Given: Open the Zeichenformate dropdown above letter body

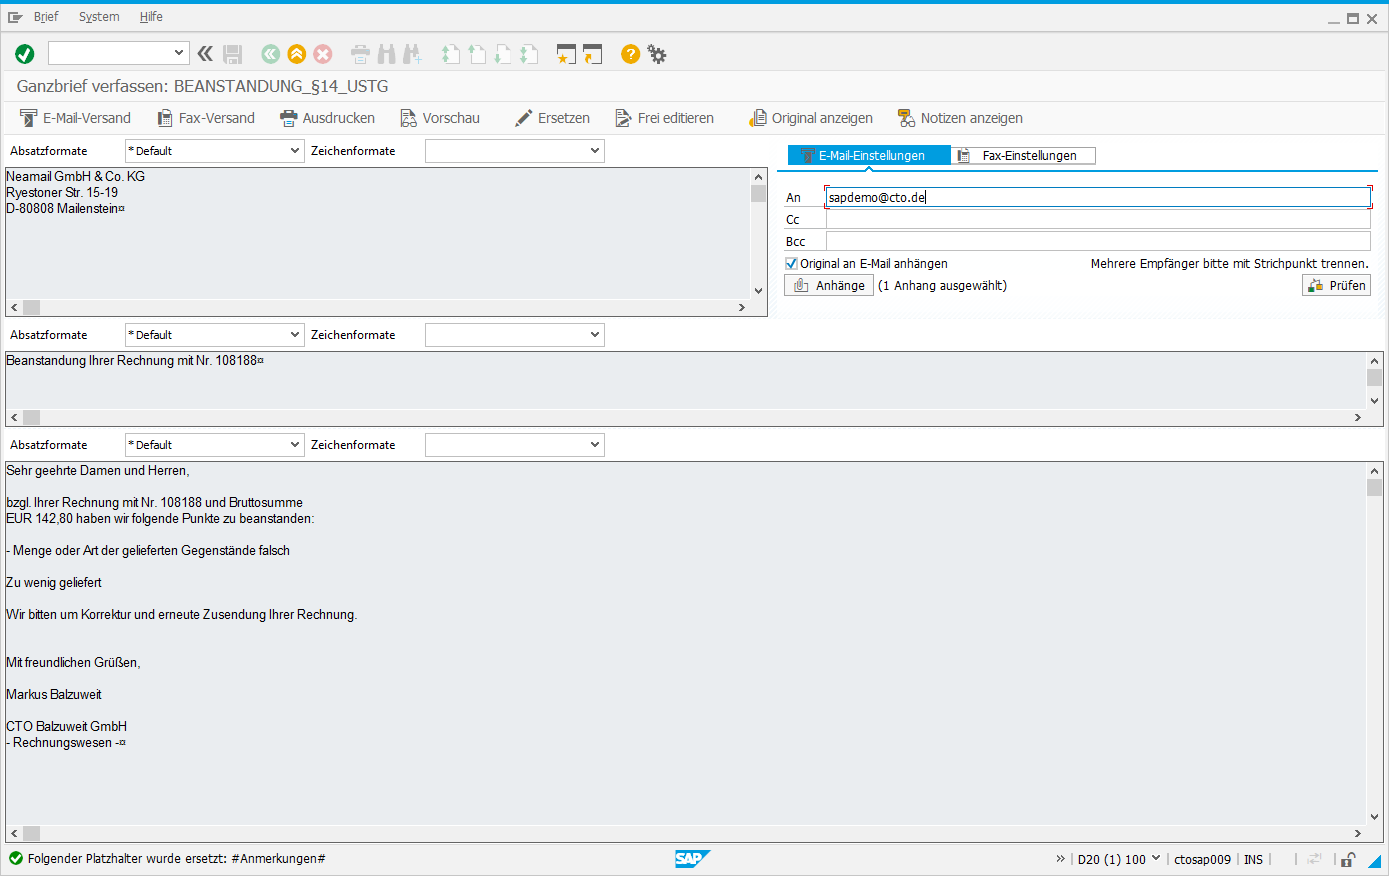Looking at the screenshot, I should click(x=595, y=445).
